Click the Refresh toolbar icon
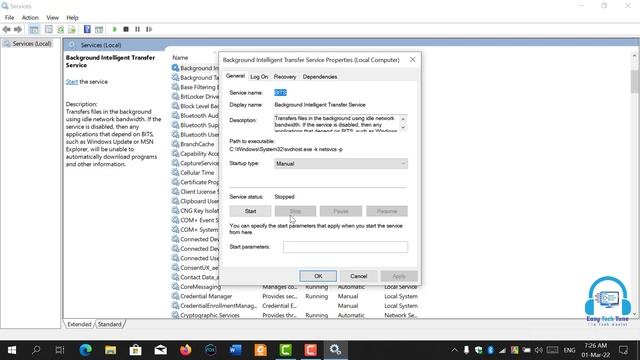640x360 pixels. [60, 29]
